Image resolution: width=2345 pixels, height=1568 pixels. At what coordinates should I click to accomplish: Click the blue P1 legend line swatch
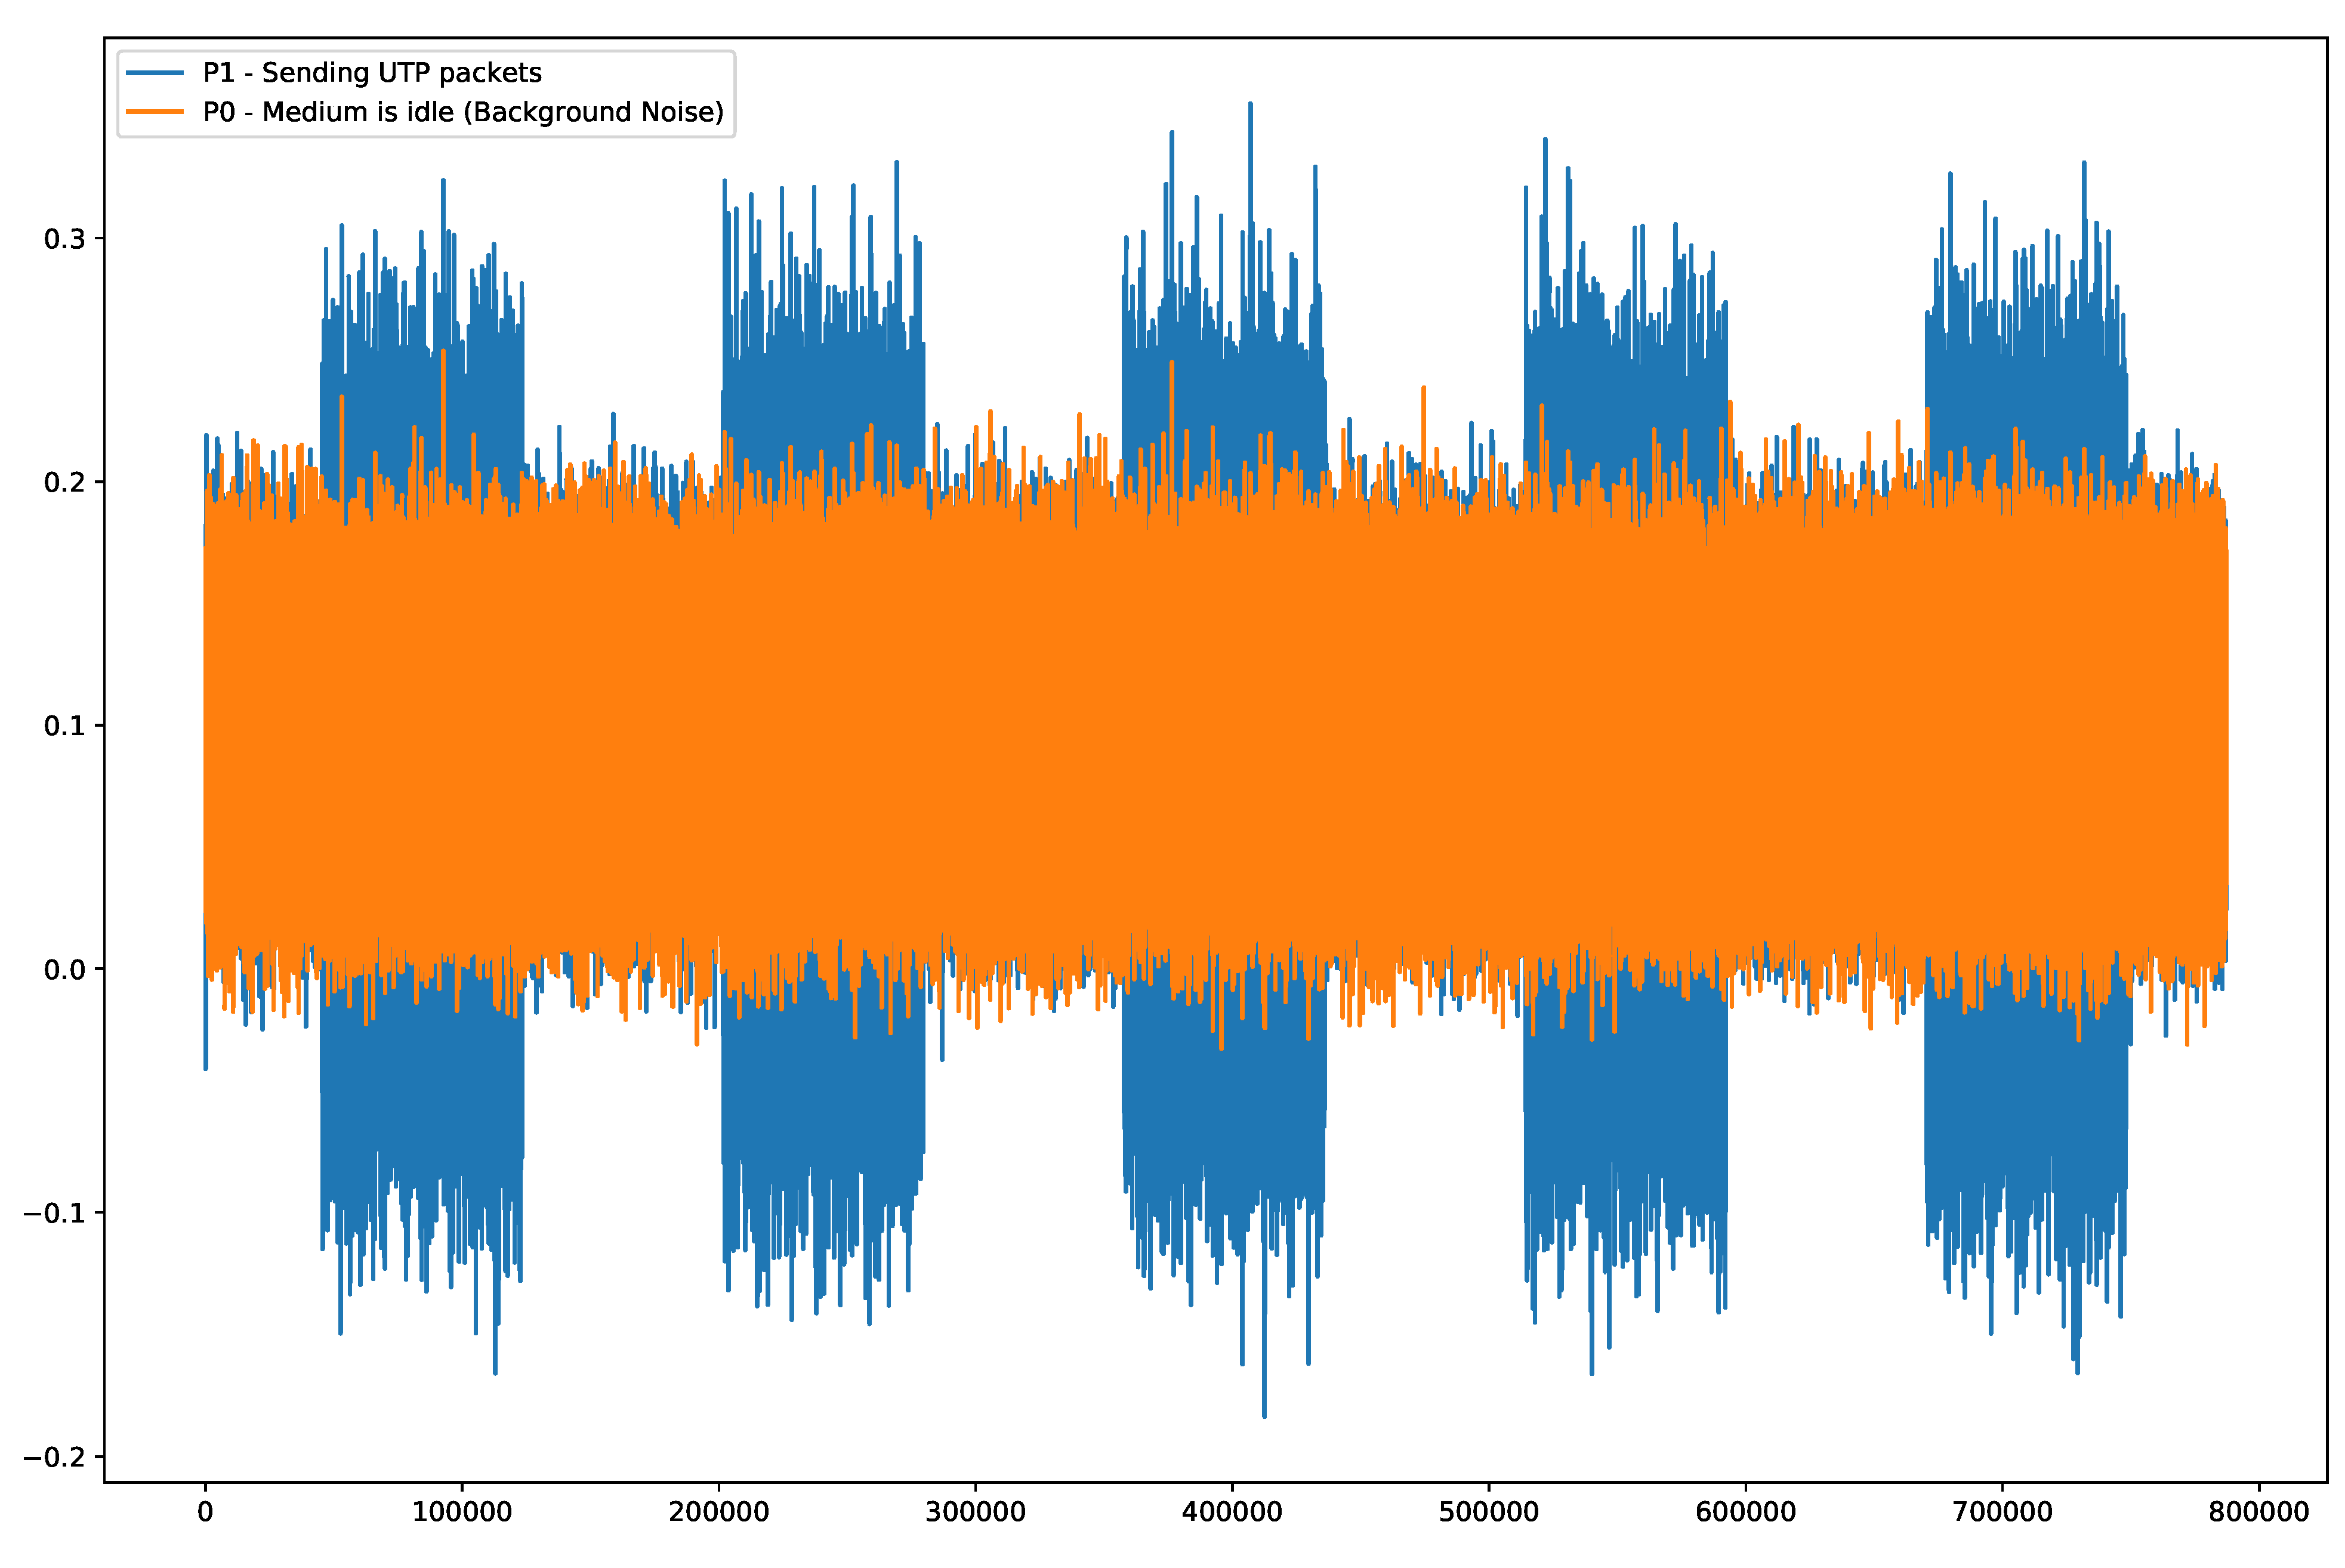155,73
